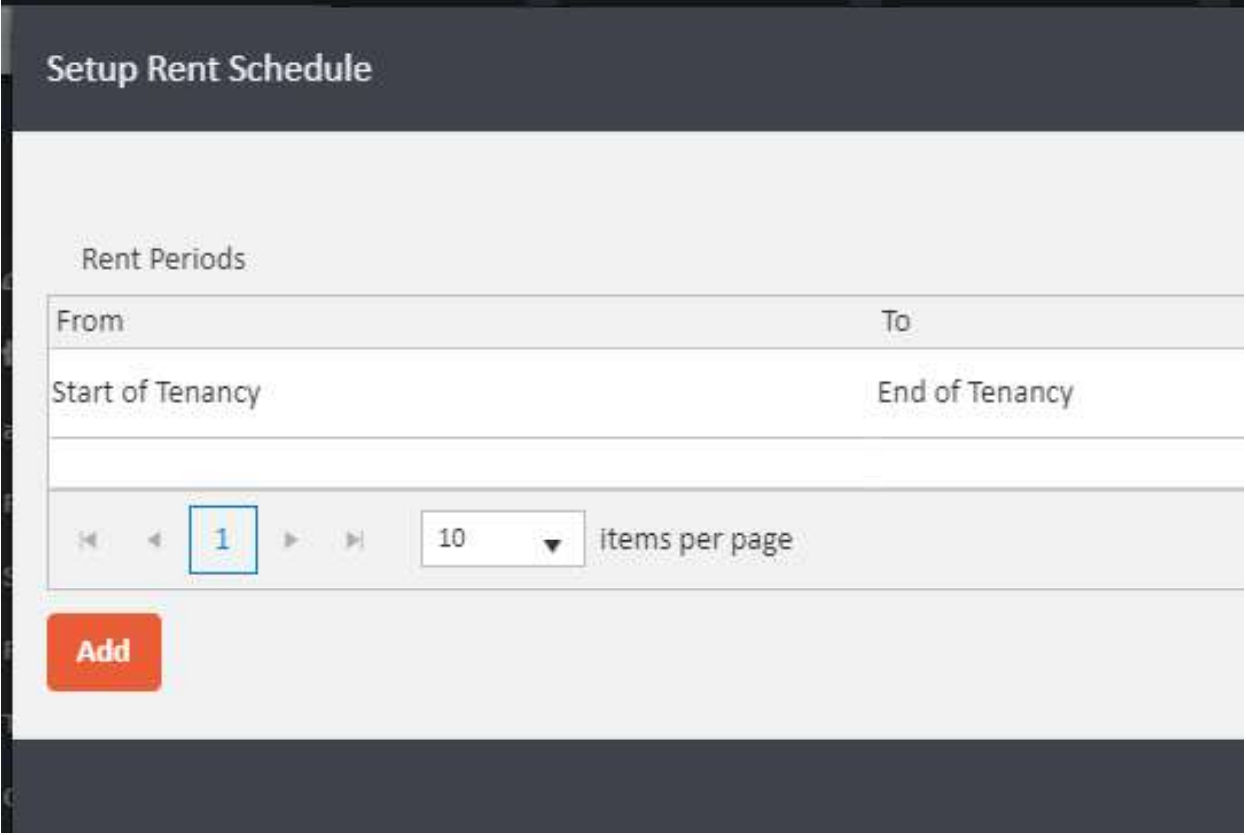Sort by the From column header
1246x835 pixels.
click(x=90, y=322)
